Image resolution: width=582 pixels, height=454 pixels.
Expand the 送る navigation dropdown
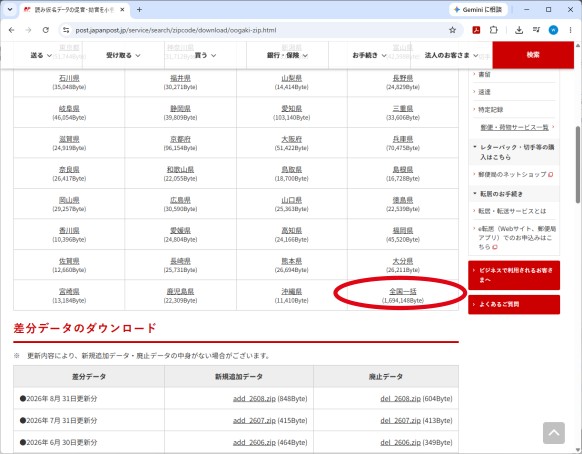click(41, 55)
